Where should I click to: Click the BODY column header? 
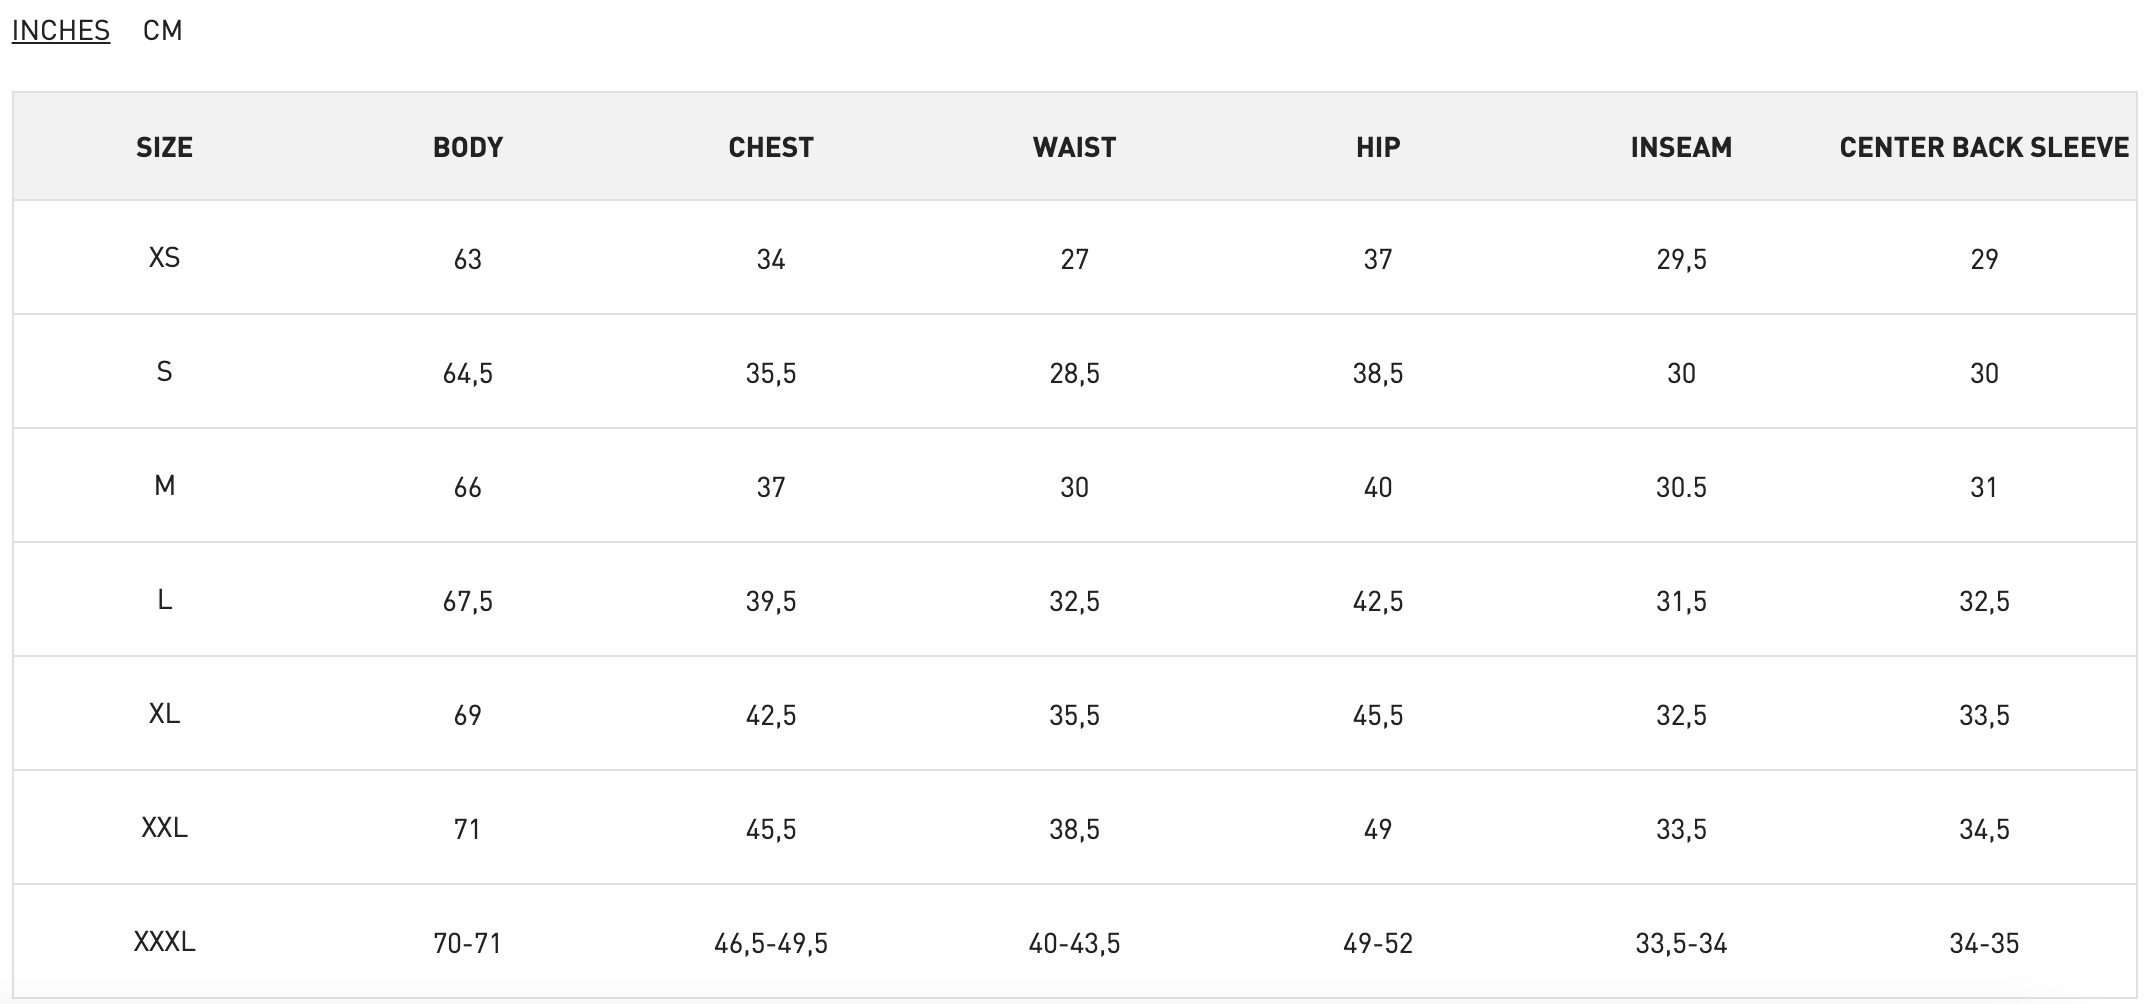click(x=468, y=147)
